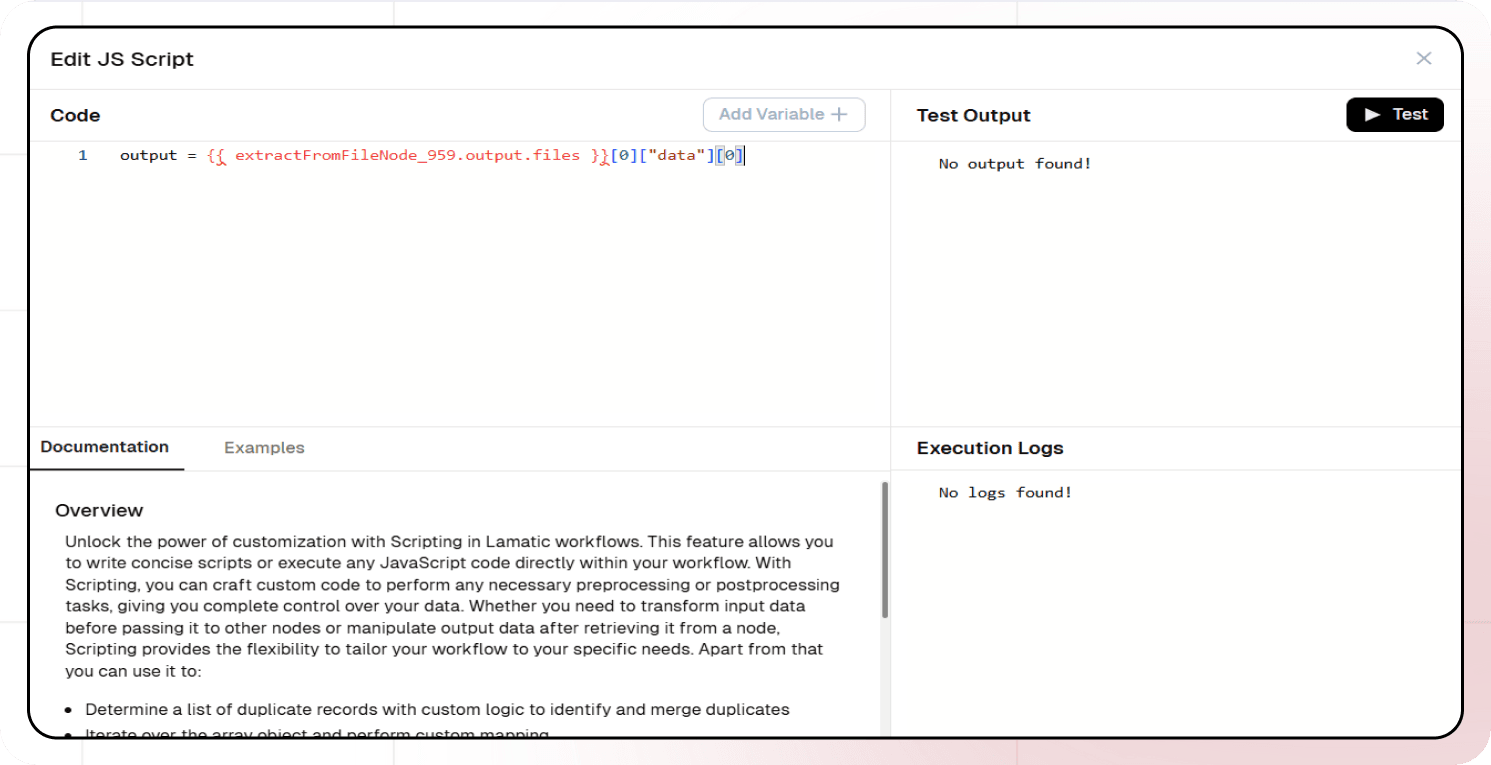Click empty area of the code editor

[450, 300]
